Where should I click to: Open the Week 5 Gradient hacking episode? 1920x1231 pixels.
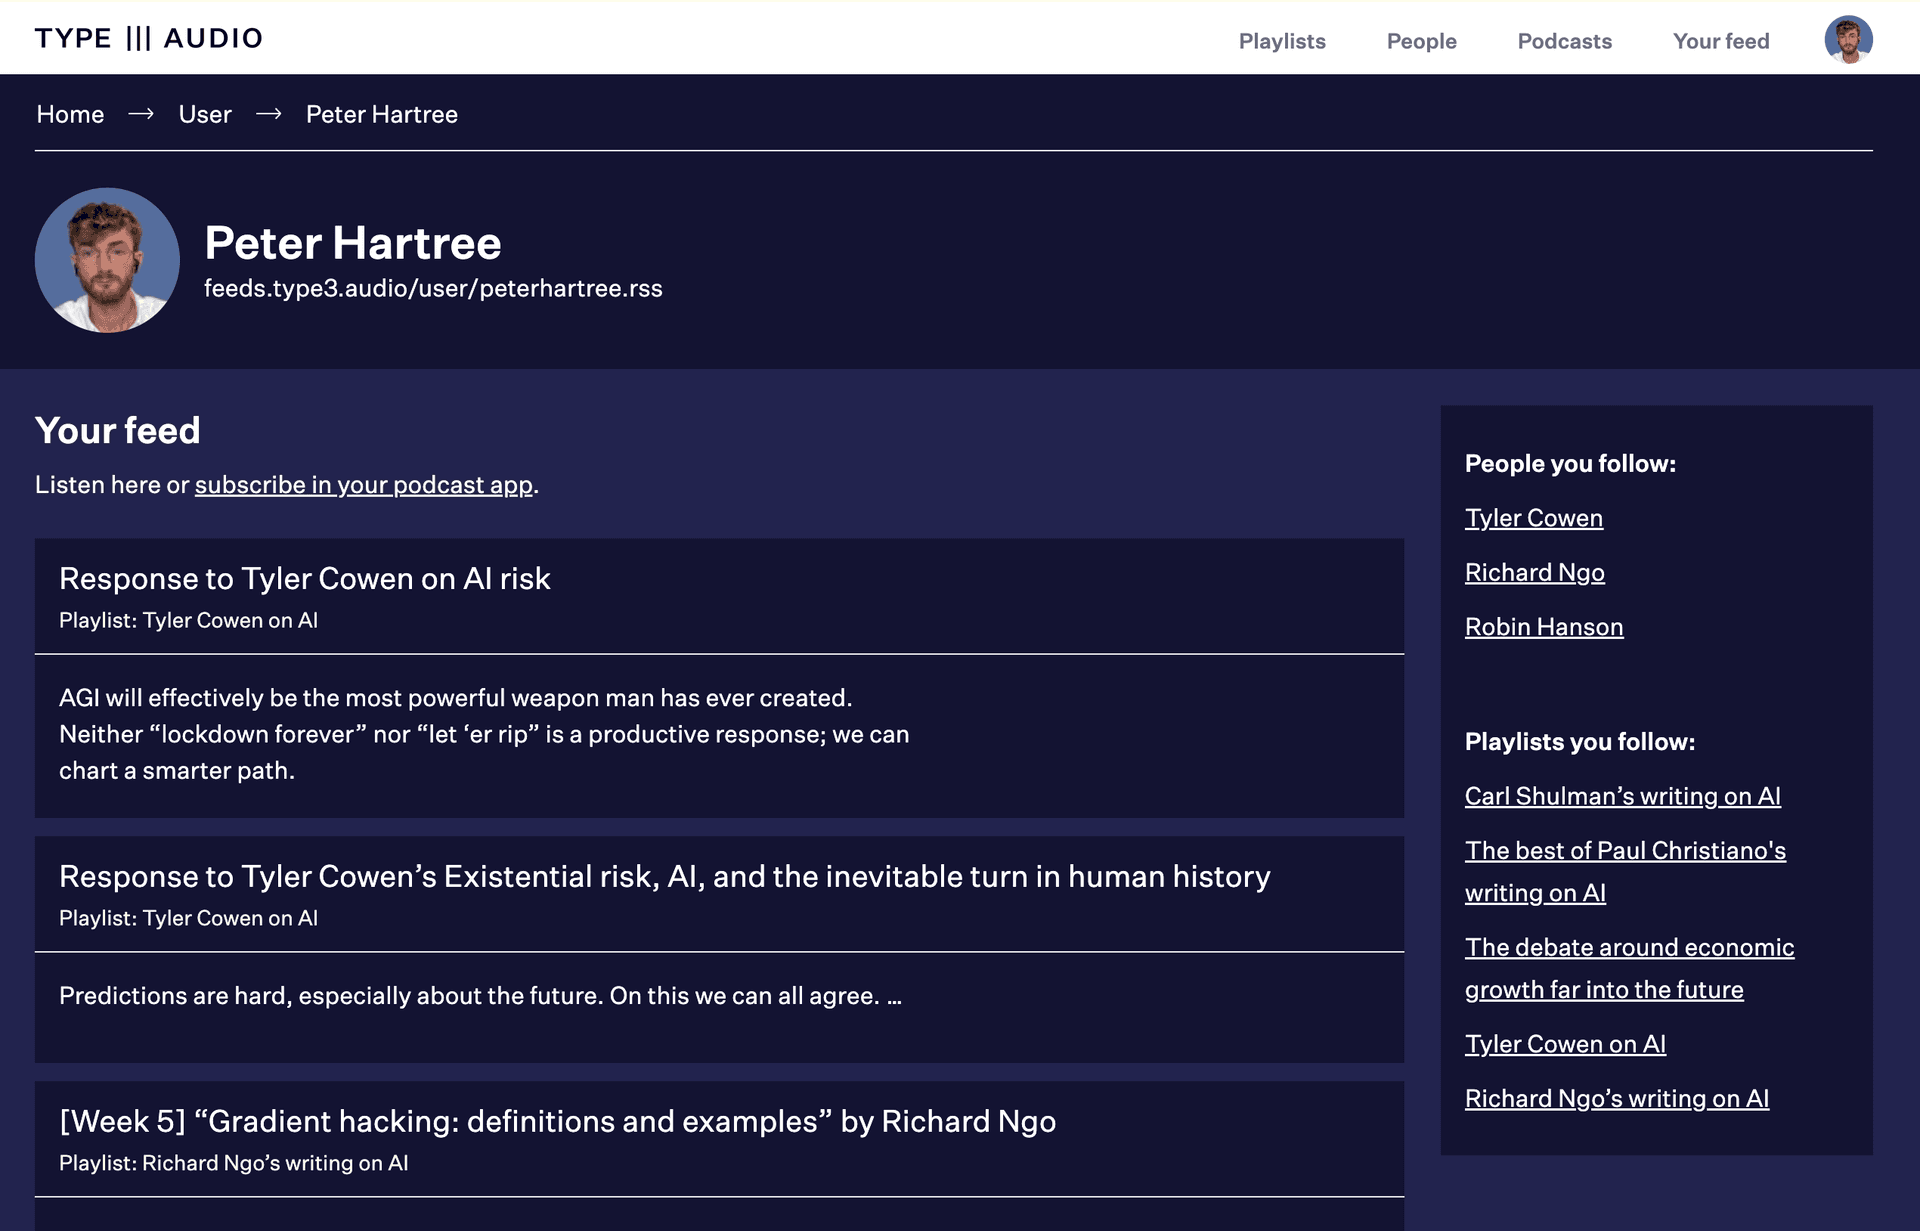(558, 1121)
